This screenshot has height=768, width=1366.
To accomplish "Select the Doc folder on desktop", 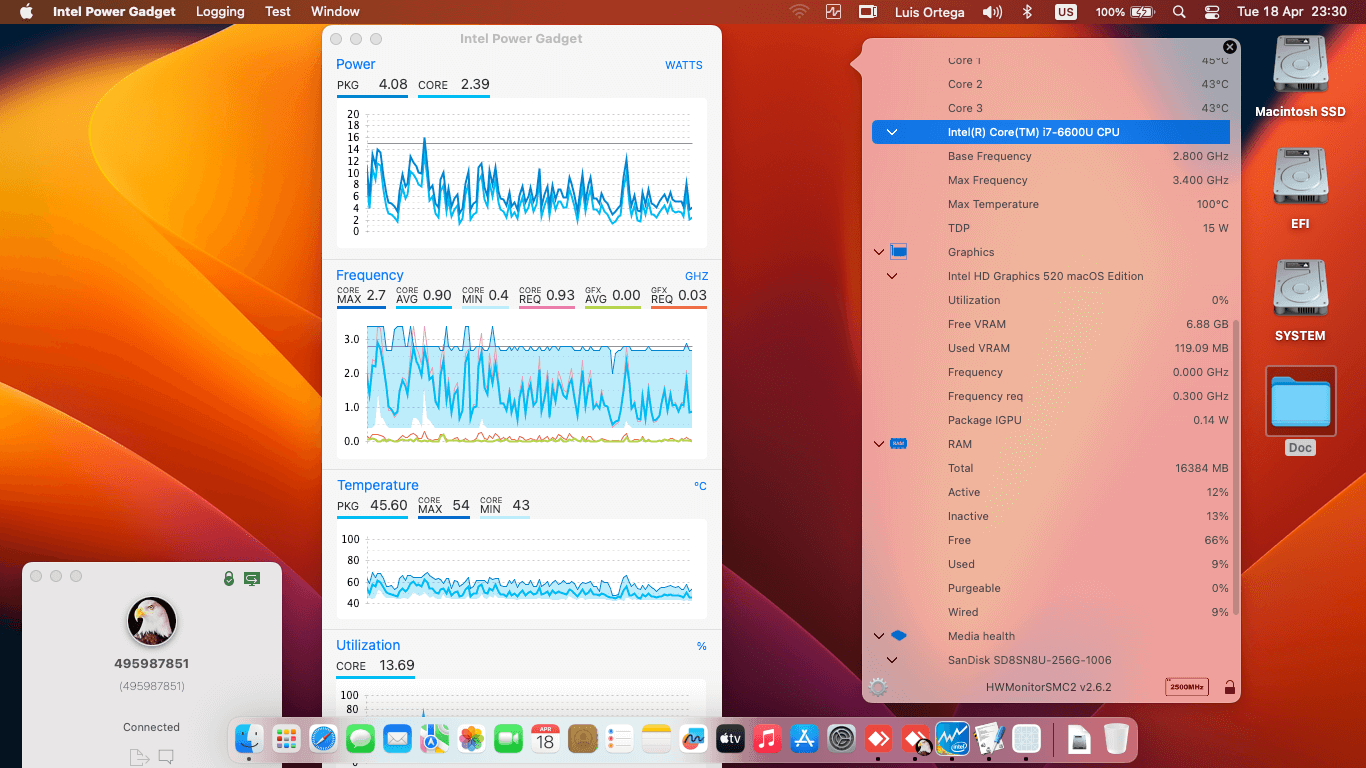I will tap(1300, 401).
